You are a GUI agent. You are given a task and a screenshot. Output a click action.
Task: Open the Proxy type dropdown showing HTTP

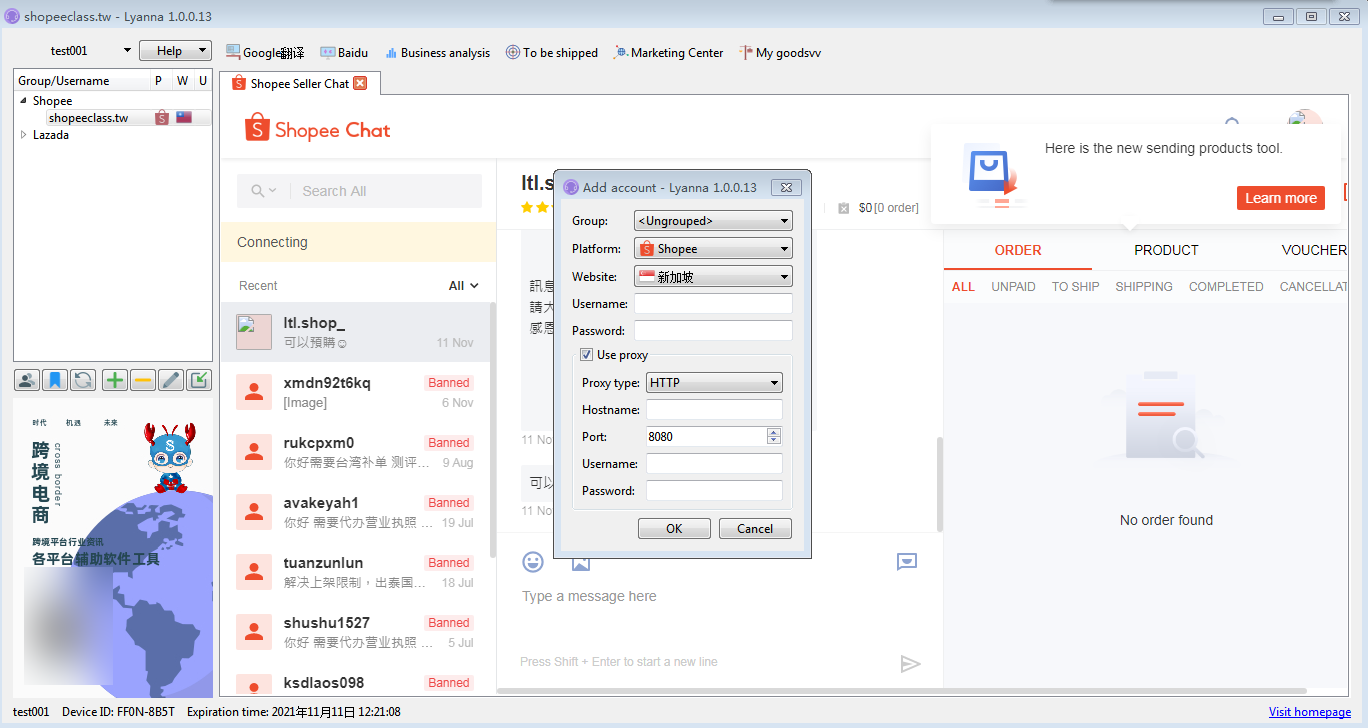click(x=714, y=383)
